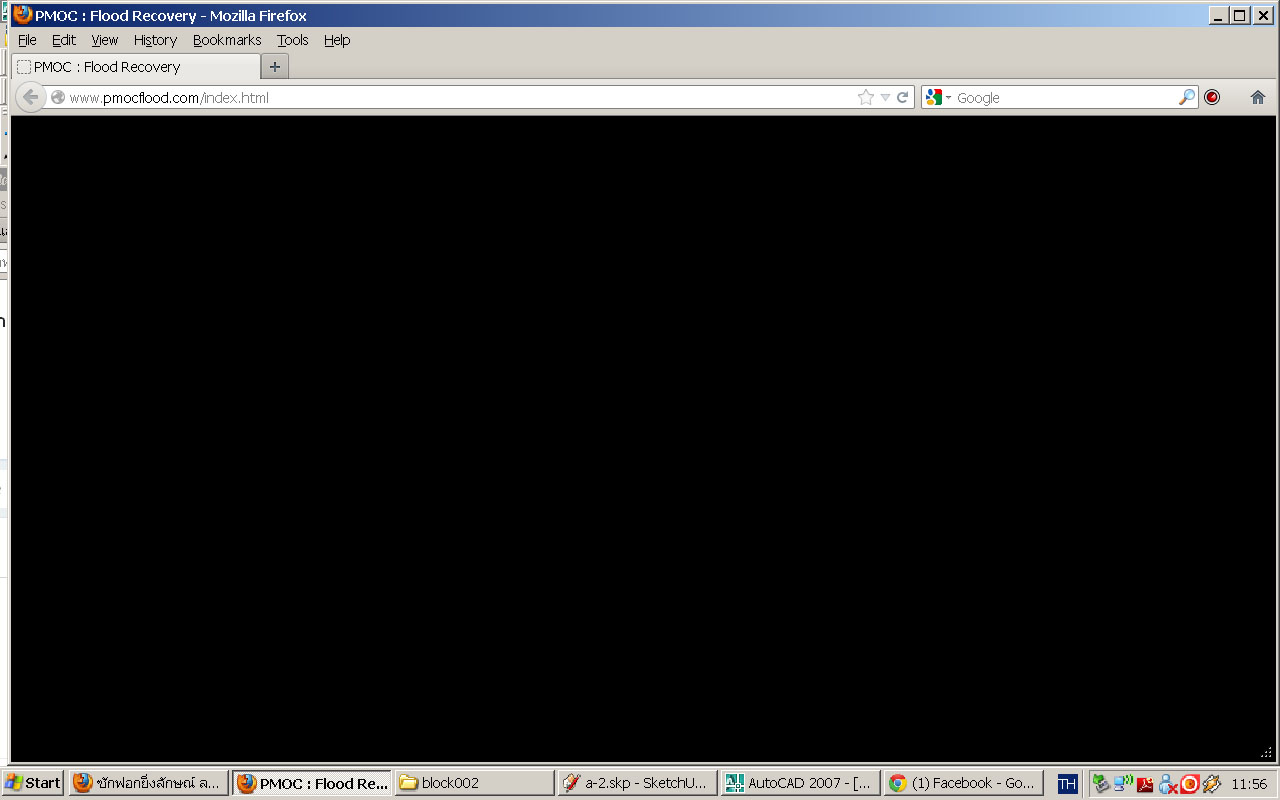Screen dimensions: 1280x800
Task: Open the Help menu
Action: point(337,40)
